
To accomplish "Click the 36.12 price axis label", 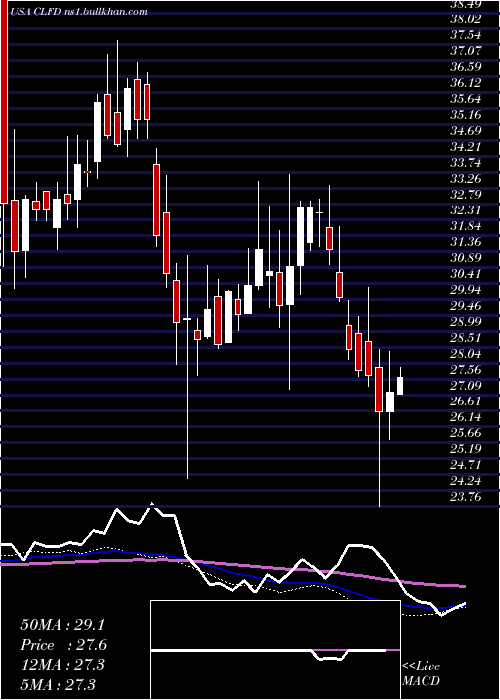I will tap(466, 83).
